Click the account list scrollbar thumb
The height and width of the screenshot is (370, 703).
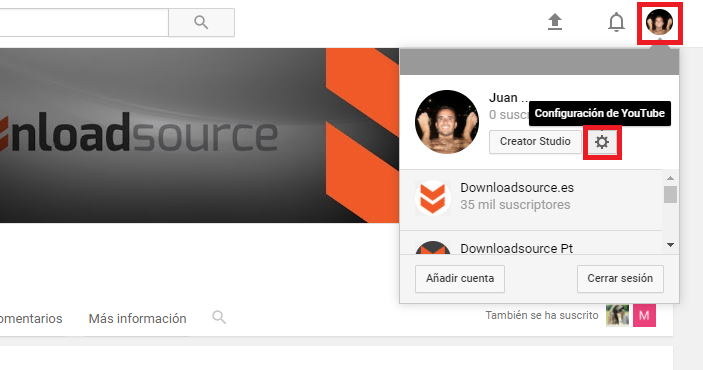670,195
